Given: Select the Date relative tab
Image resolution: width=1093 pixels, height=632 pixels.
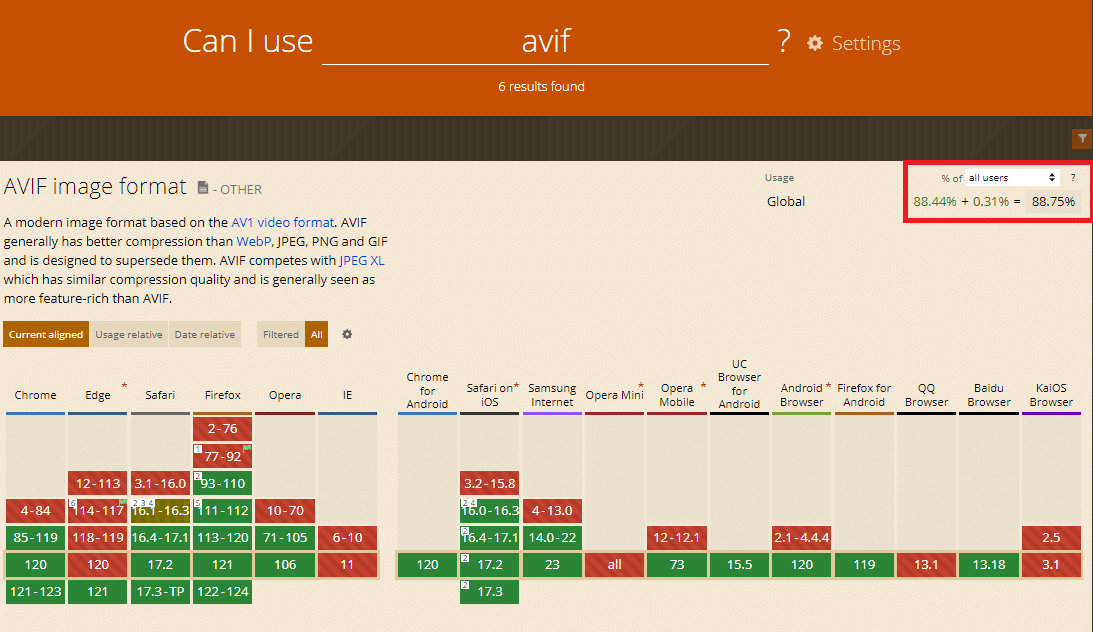Looking at the screenshot, I should click(x=204, y=334).
